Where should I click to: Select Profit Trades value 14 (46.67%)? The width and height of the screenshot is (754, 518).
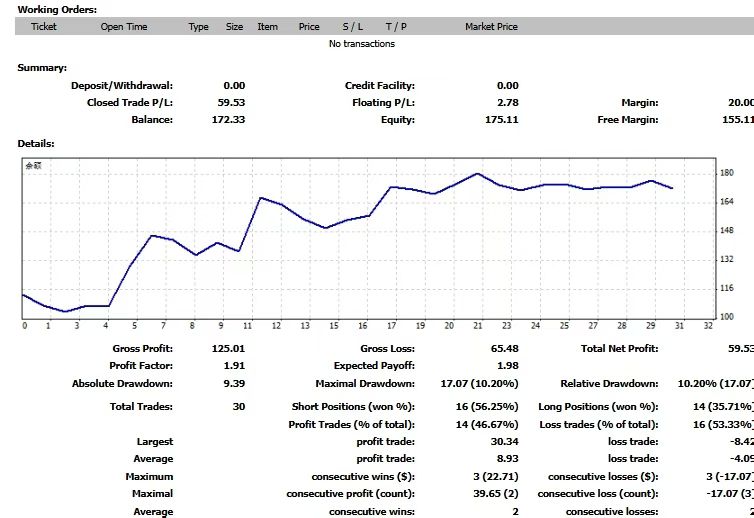pos(487,425)
